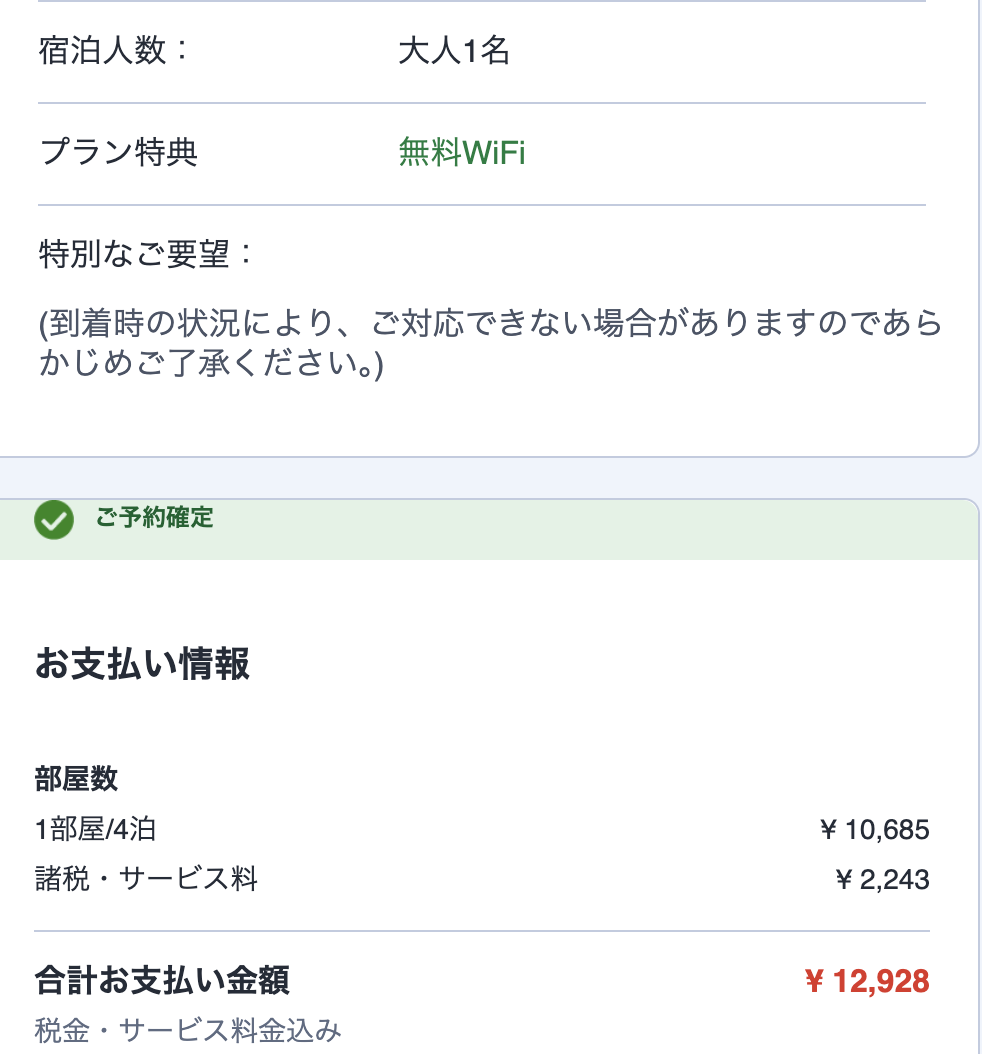Screen dimensions: 982x1054
Task: Click the ¥ 10,685 room price
Action: pos(875,829)
